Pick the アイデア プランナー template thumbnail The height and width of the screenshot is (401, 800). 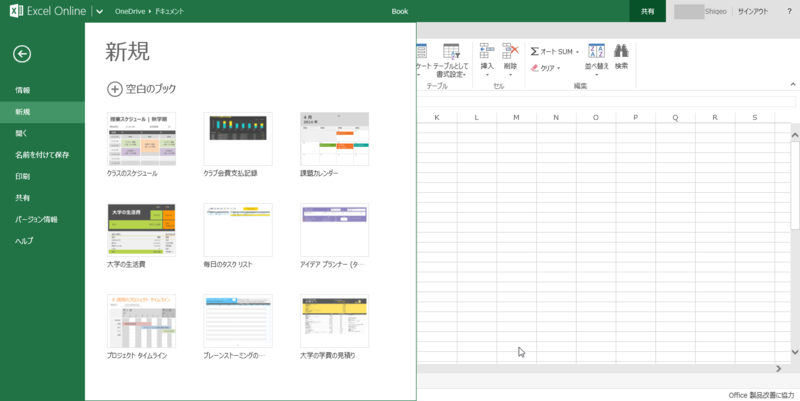[334, 230]
